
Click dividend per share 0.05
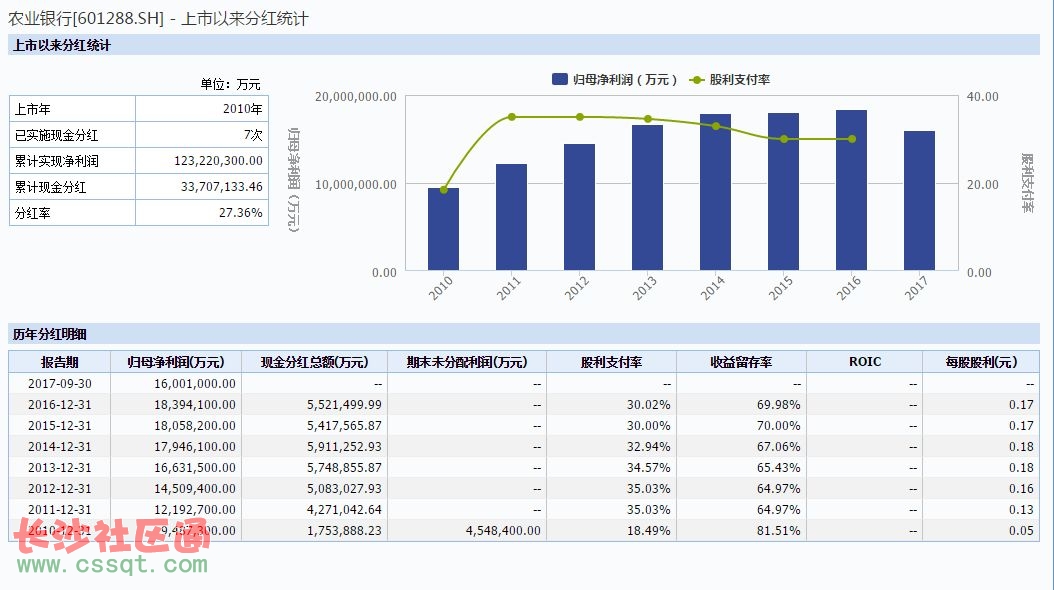click(x=1021, y=530)
